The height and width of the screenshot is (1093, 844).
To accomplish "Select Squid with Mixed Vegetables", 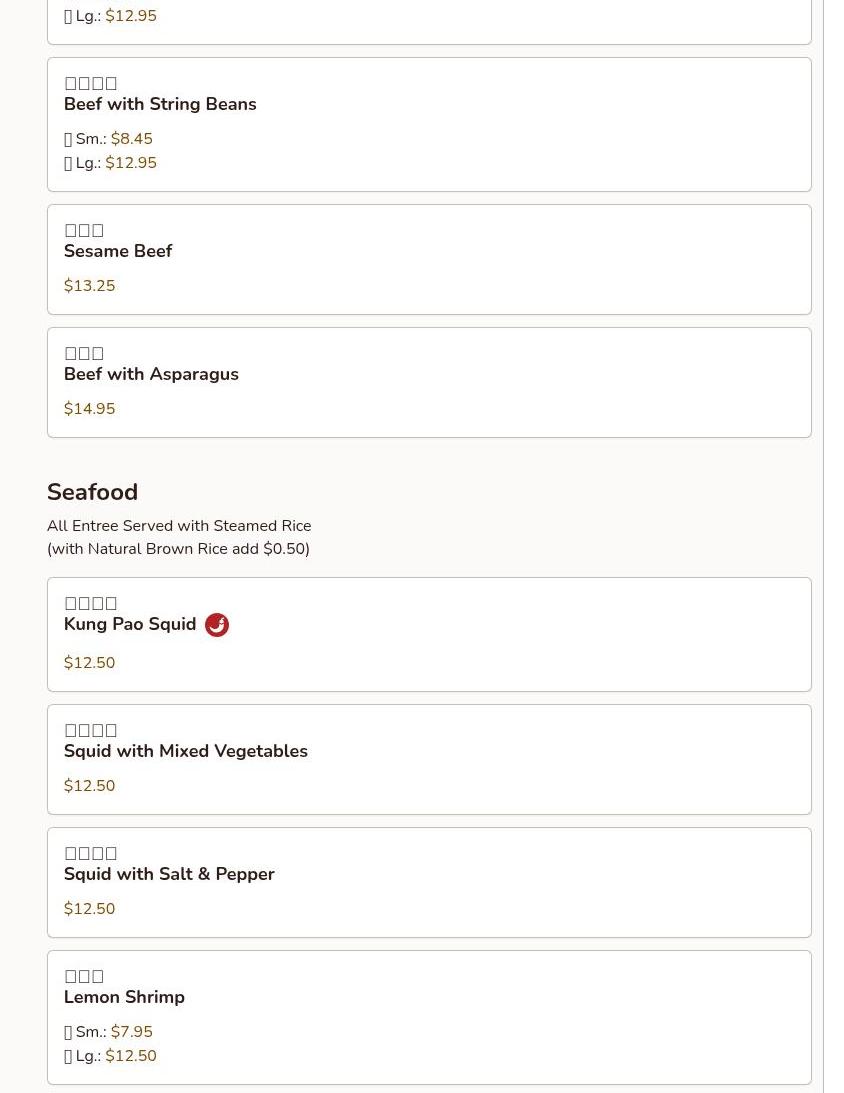I will coord(186,751).
